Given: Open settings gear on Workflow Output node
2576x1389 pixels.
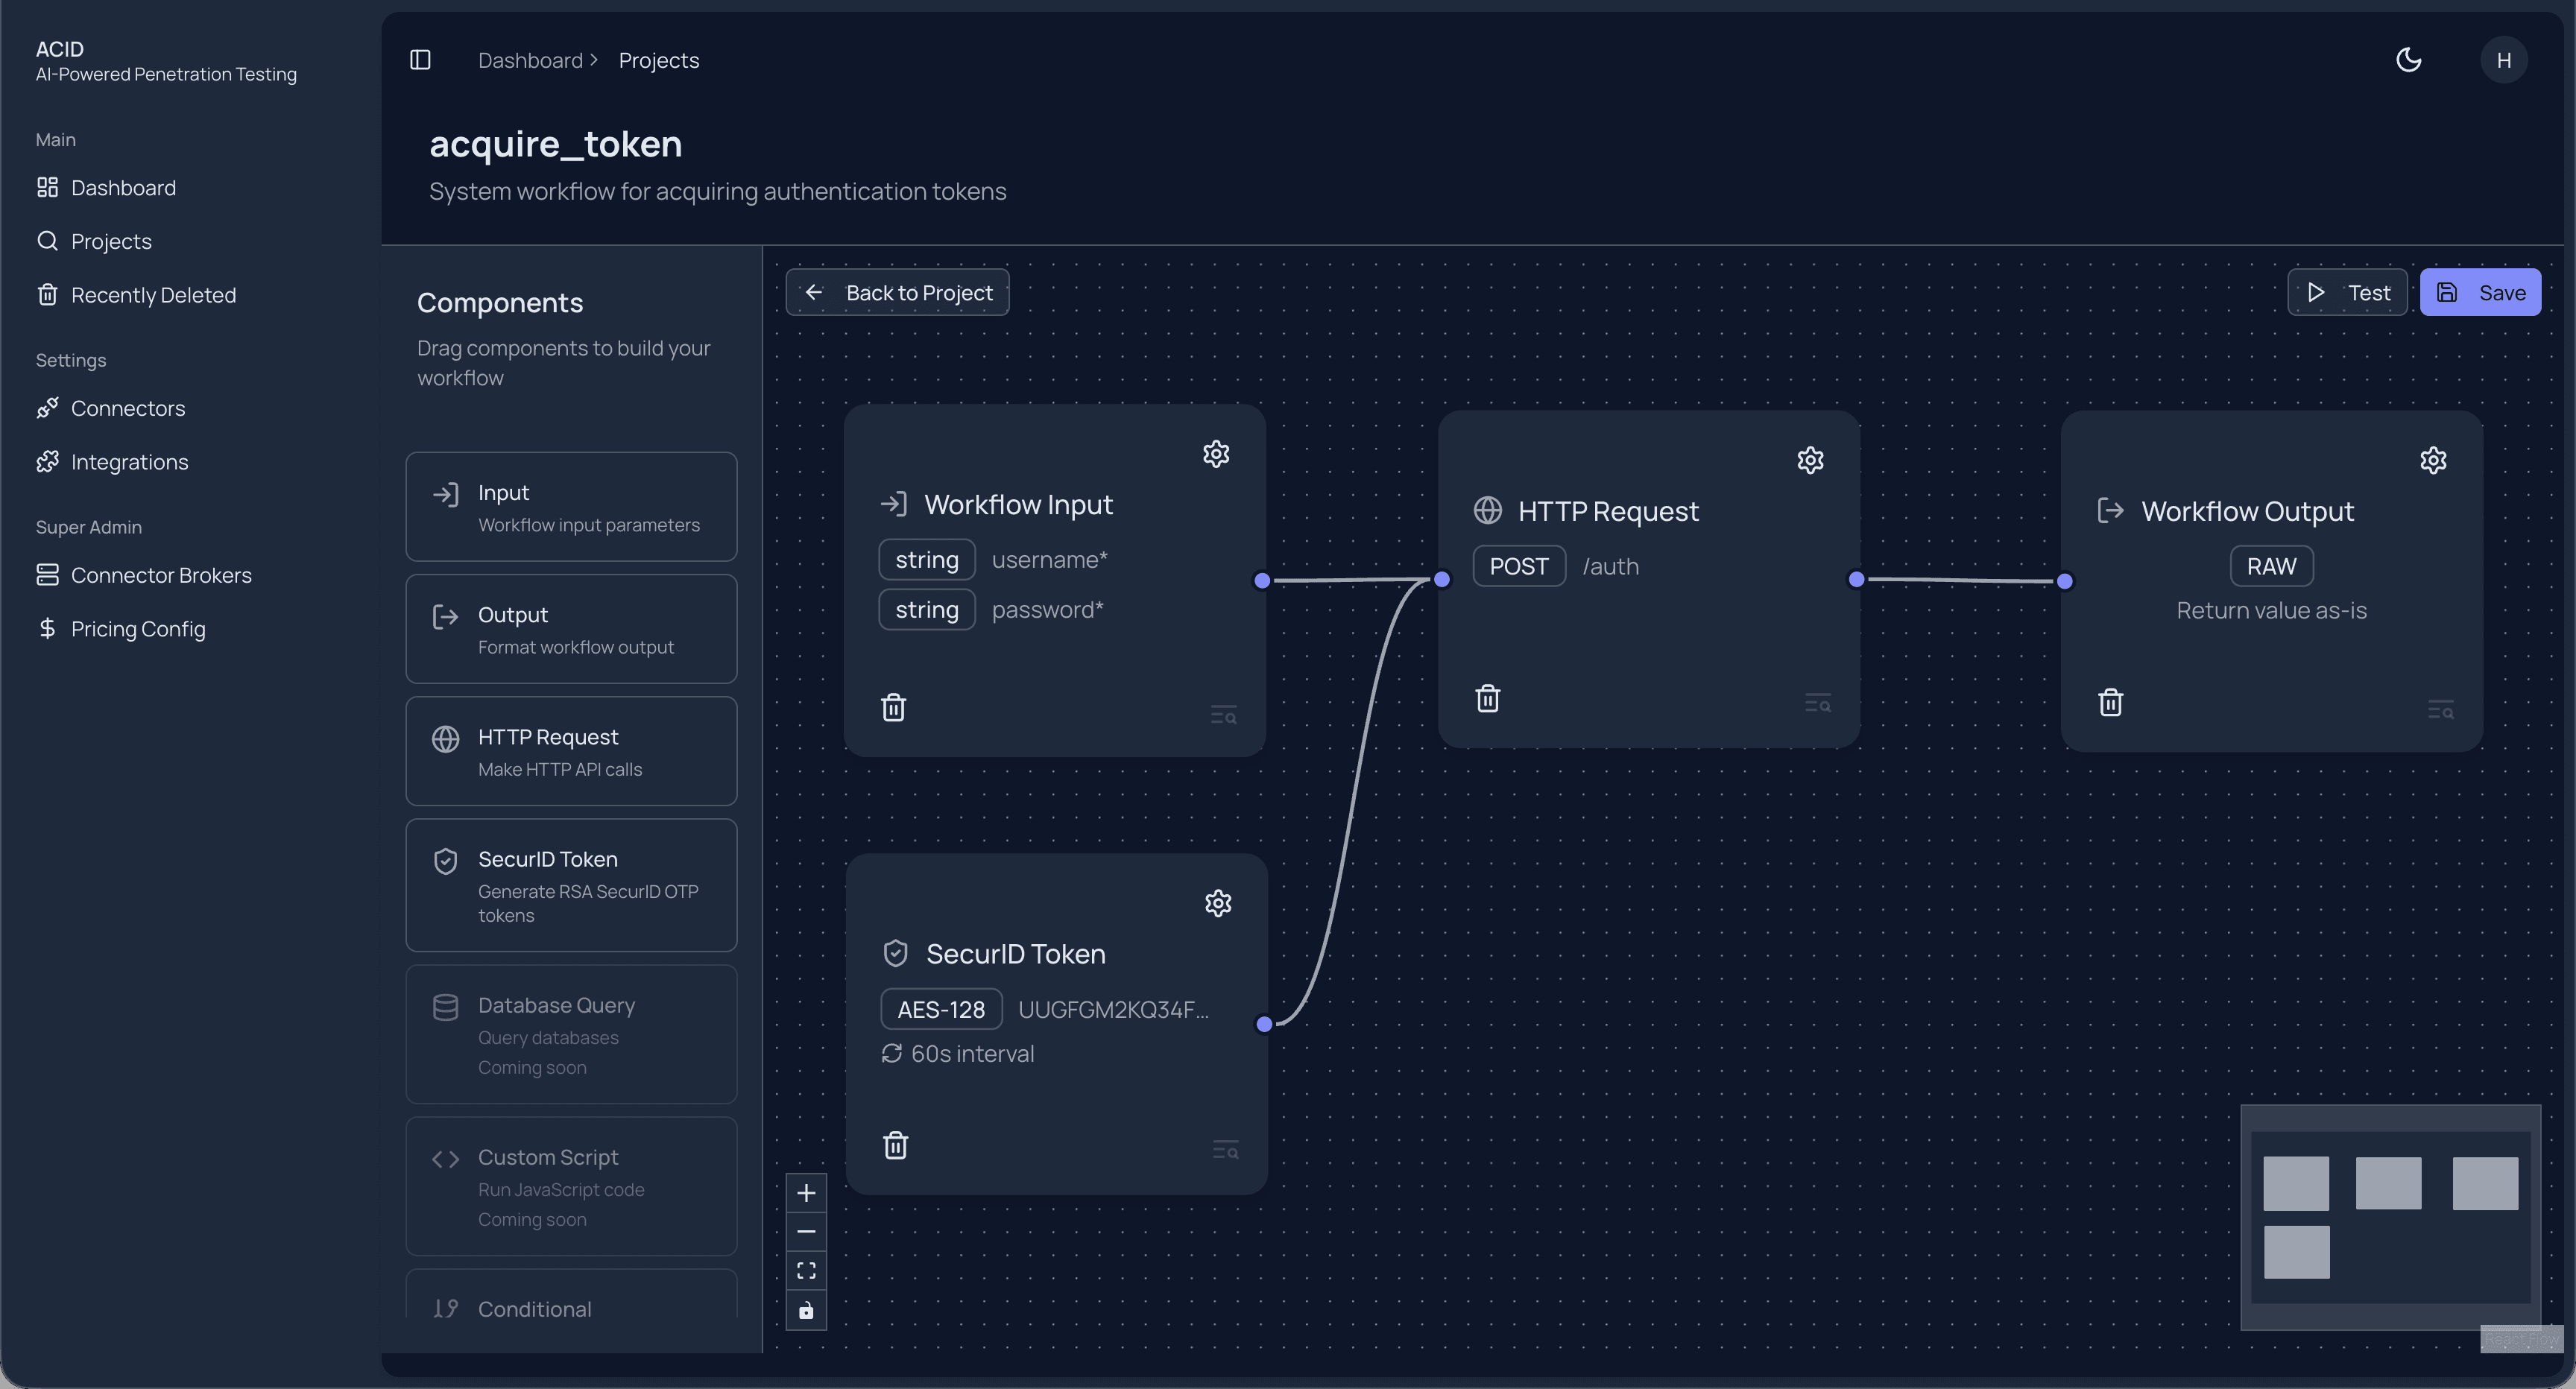Looking at the screenshot, I should (x=2433, y=460).
